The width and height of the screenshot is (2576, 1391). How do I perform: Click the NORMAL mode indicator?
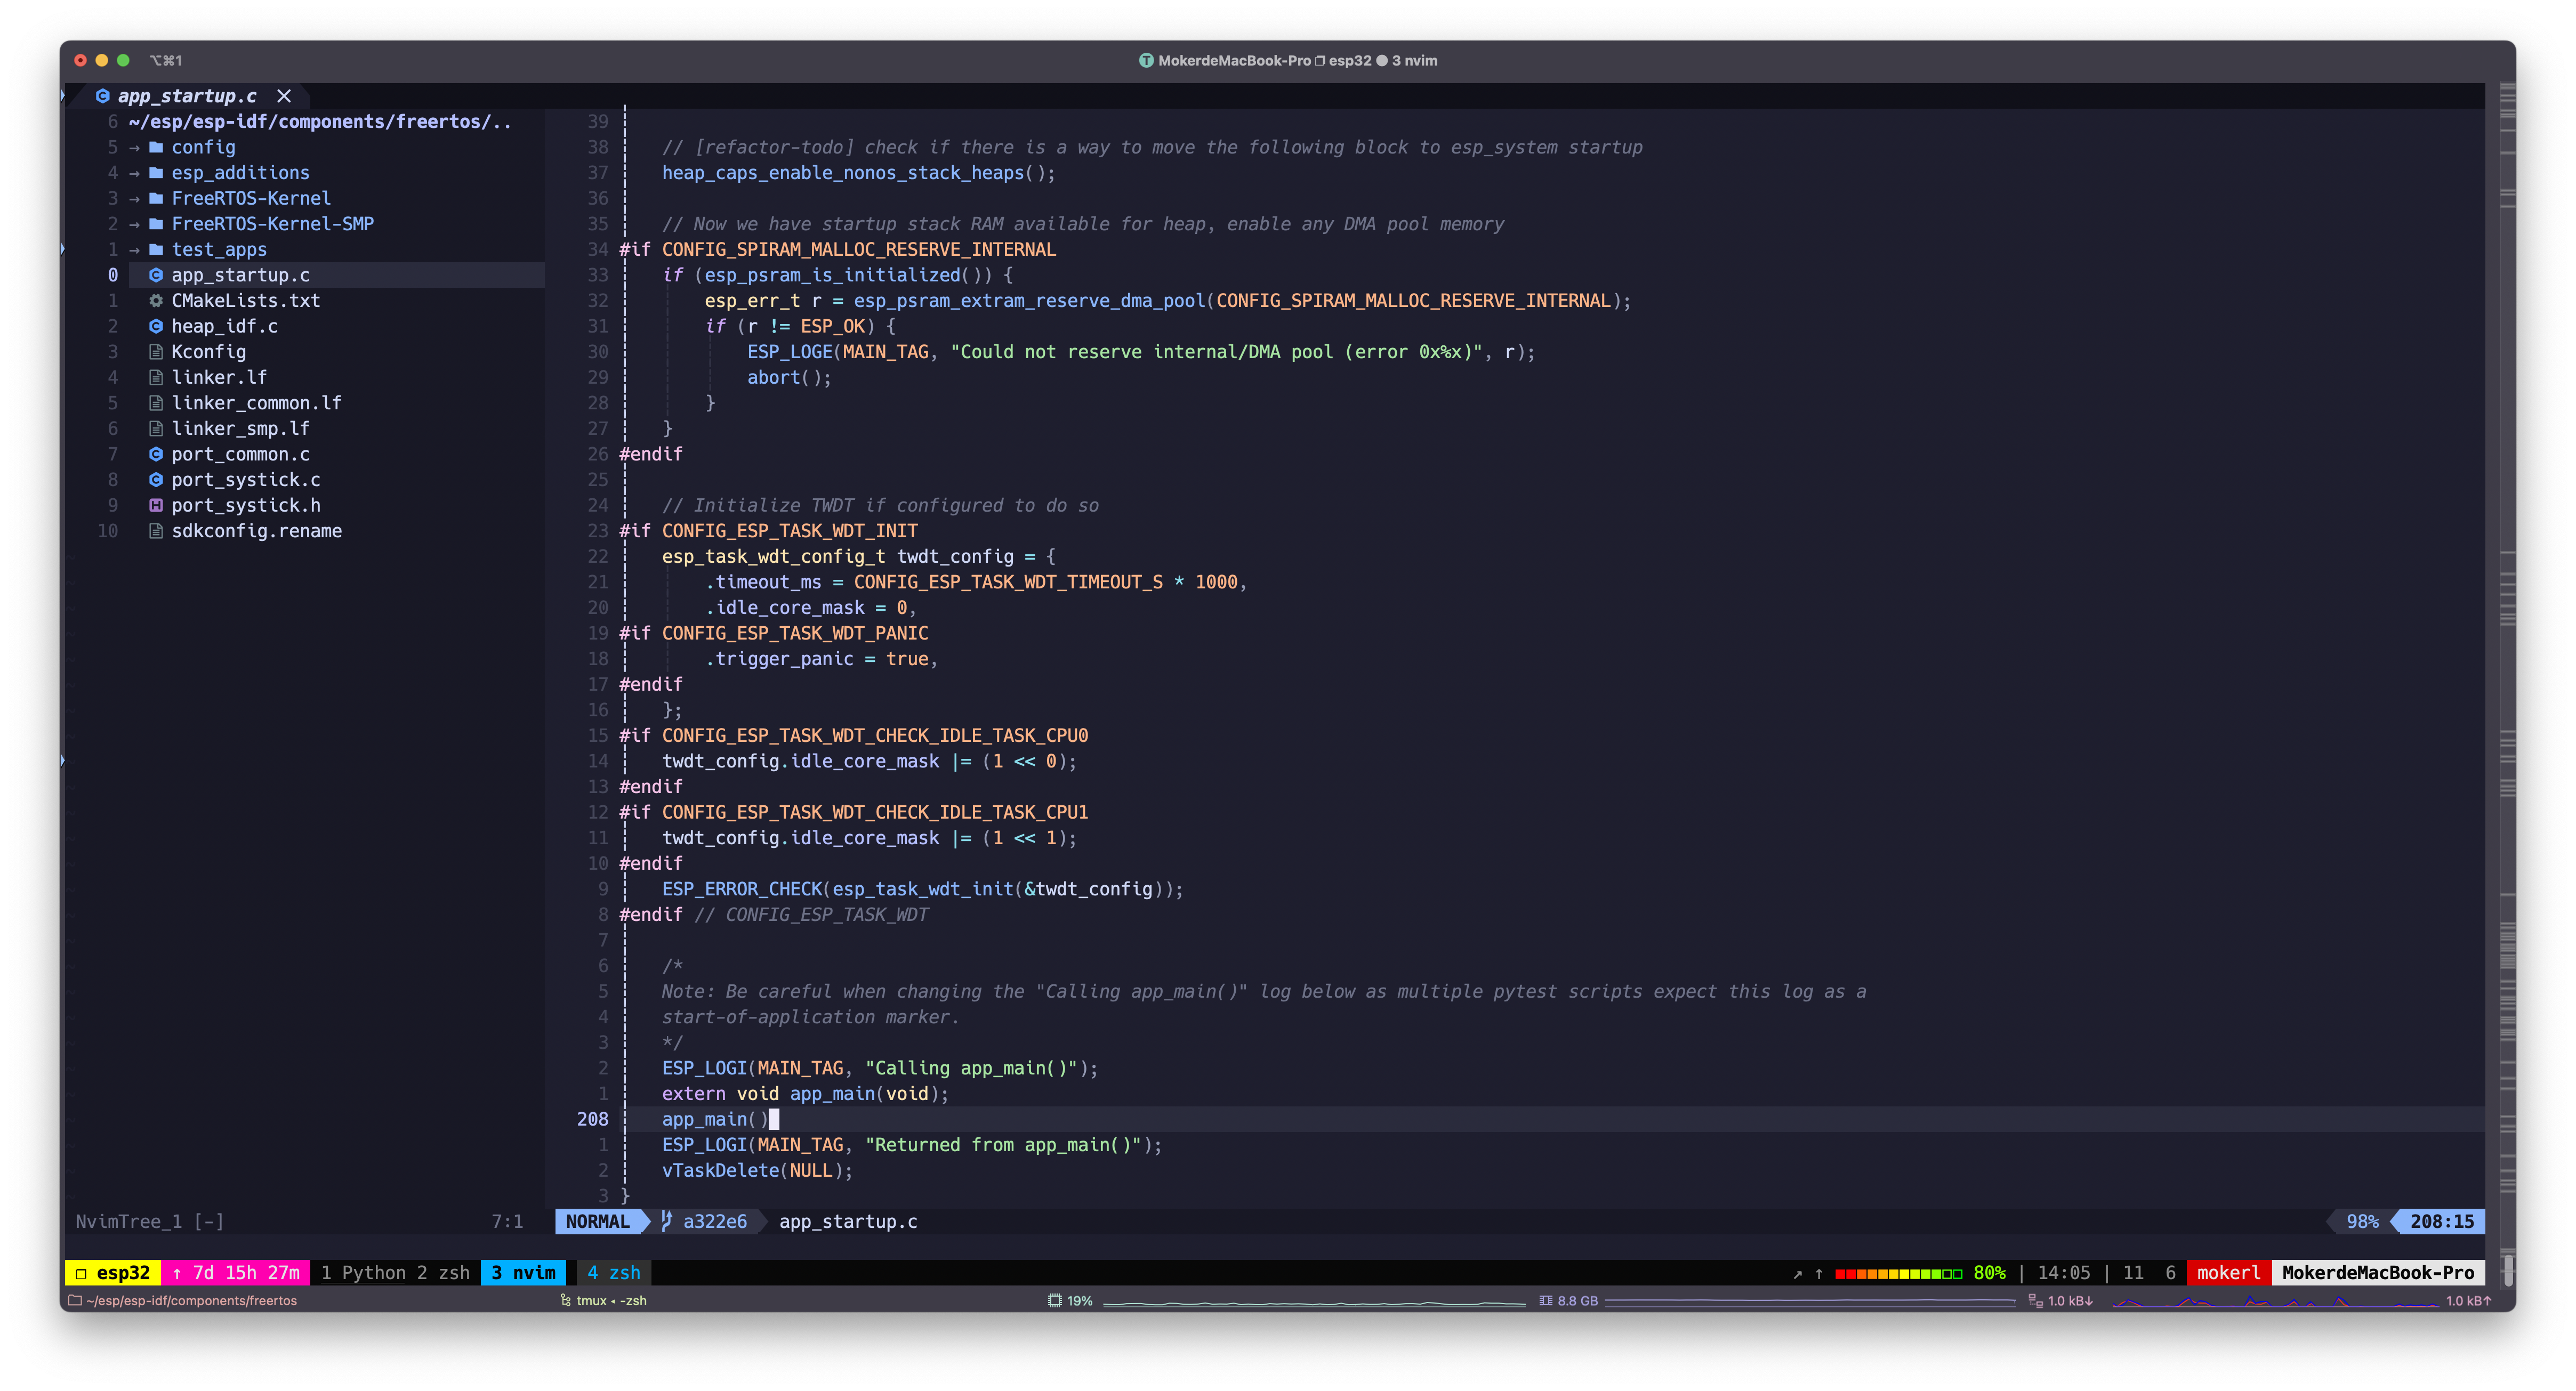pos(597,1221)
